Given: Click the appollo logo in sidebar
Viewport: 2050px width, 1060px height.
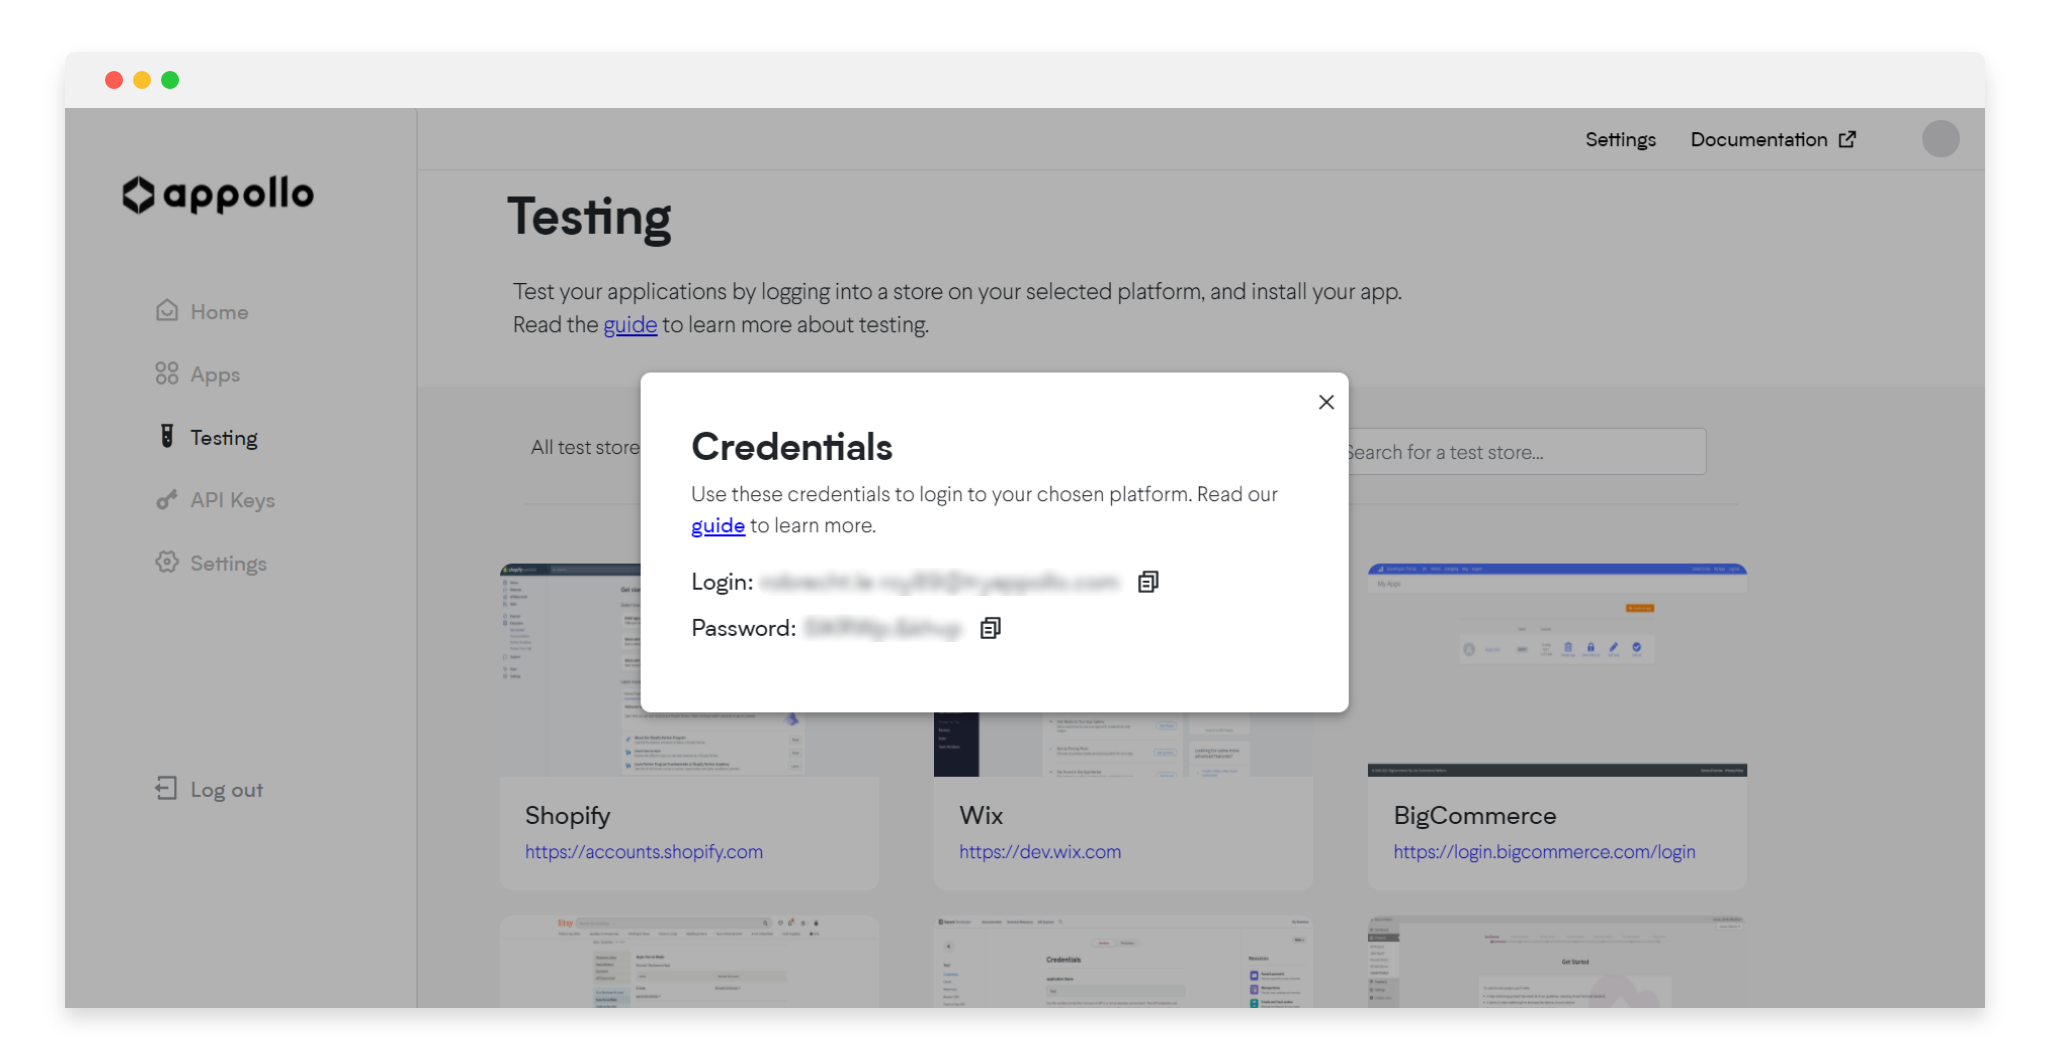Looking at the screenshot, I should coord(218,195).
